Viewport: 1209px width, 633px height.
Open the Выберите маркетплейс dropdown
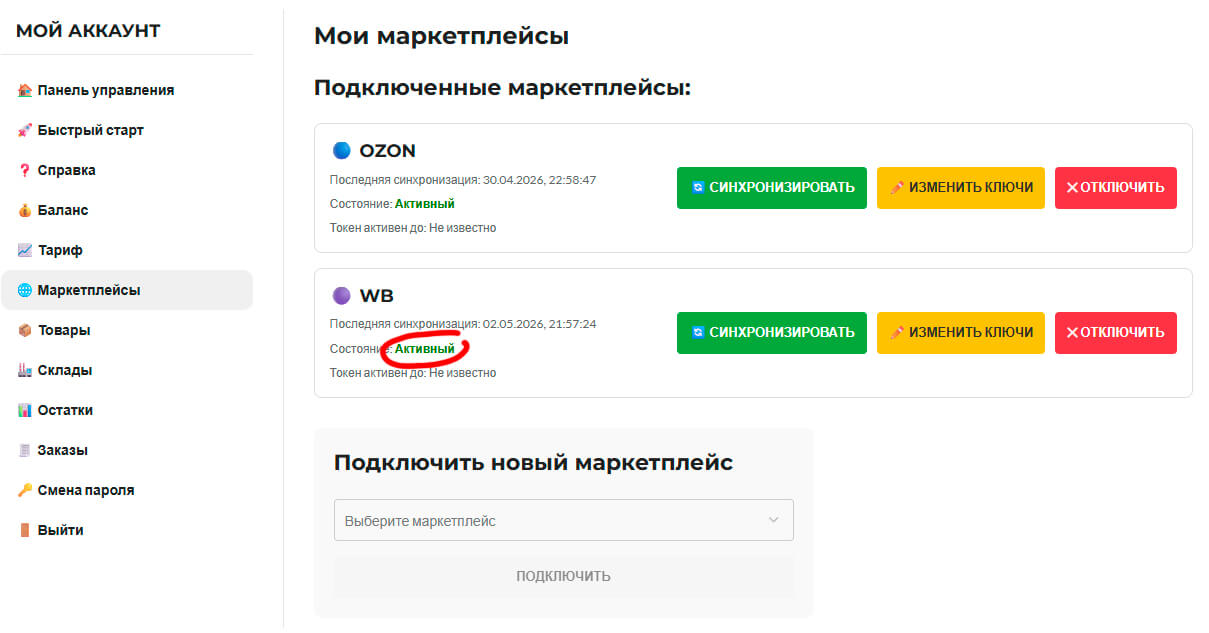point(563,520)
